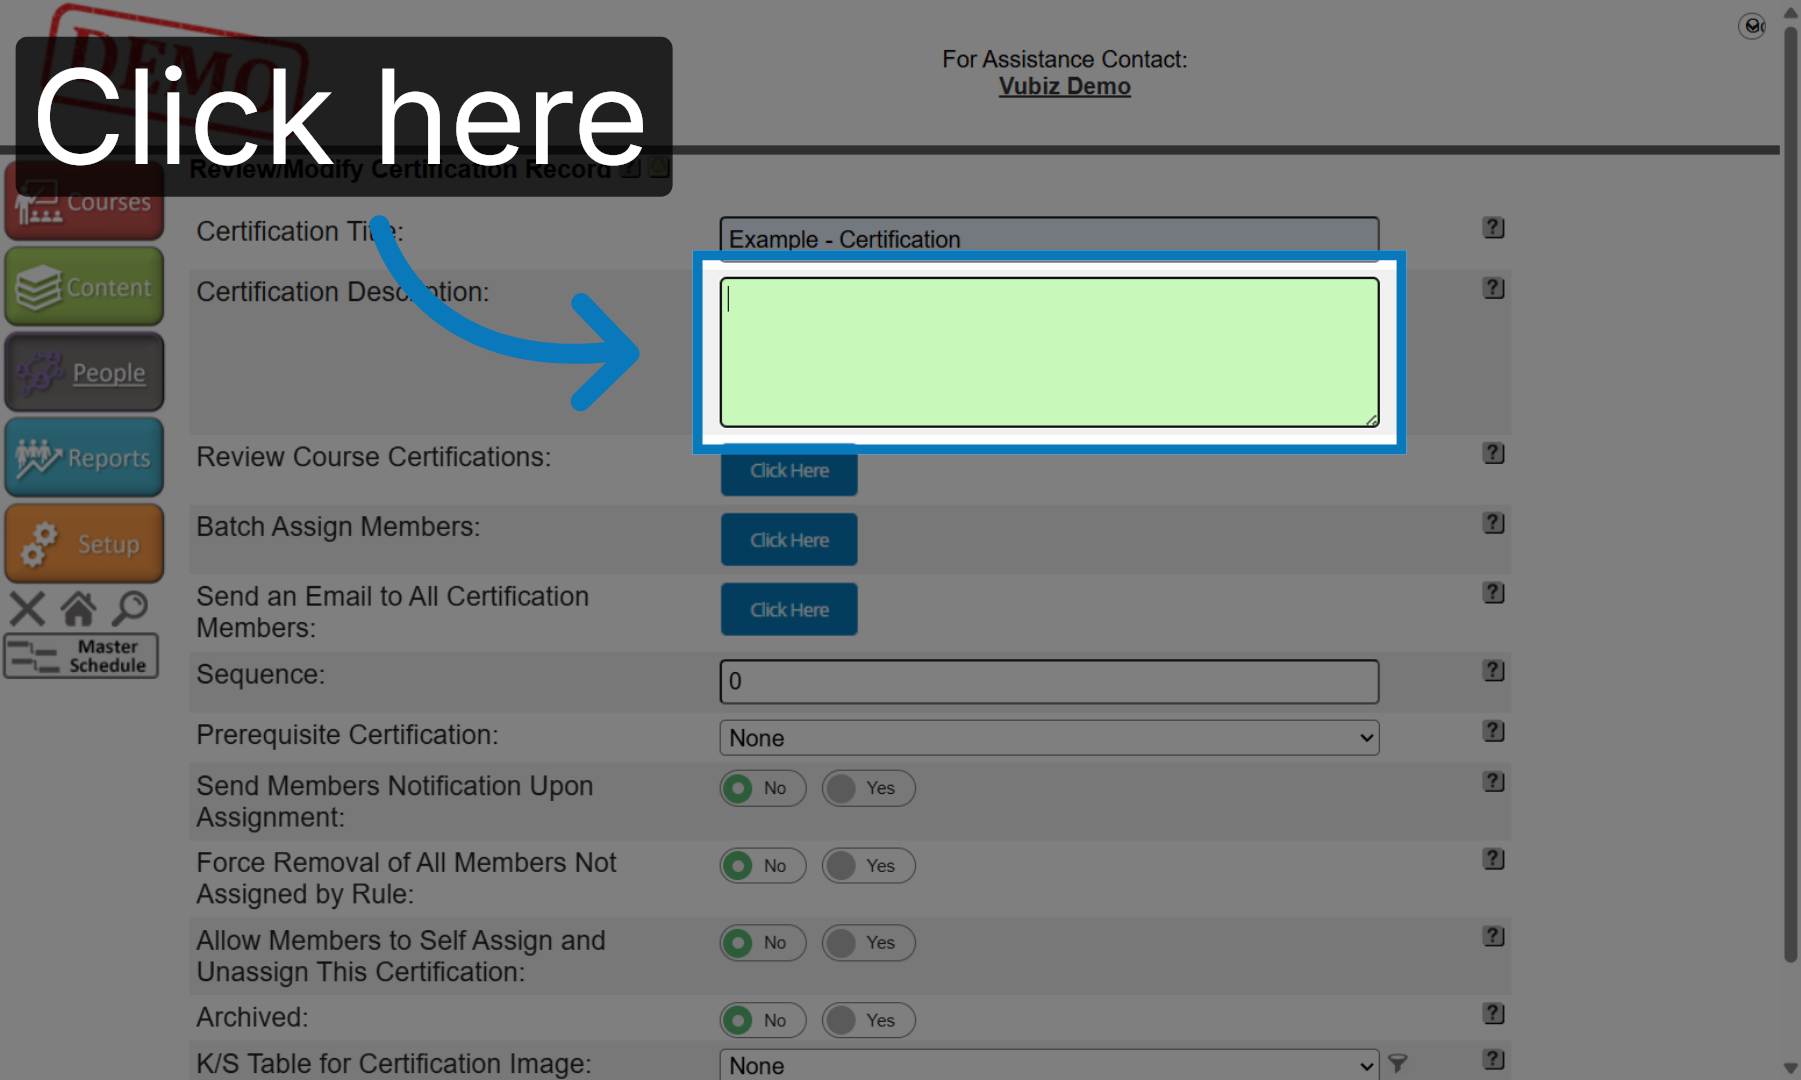Open the Reports sidebar menu
The image size is (1801, 1080).
(84, 458)
